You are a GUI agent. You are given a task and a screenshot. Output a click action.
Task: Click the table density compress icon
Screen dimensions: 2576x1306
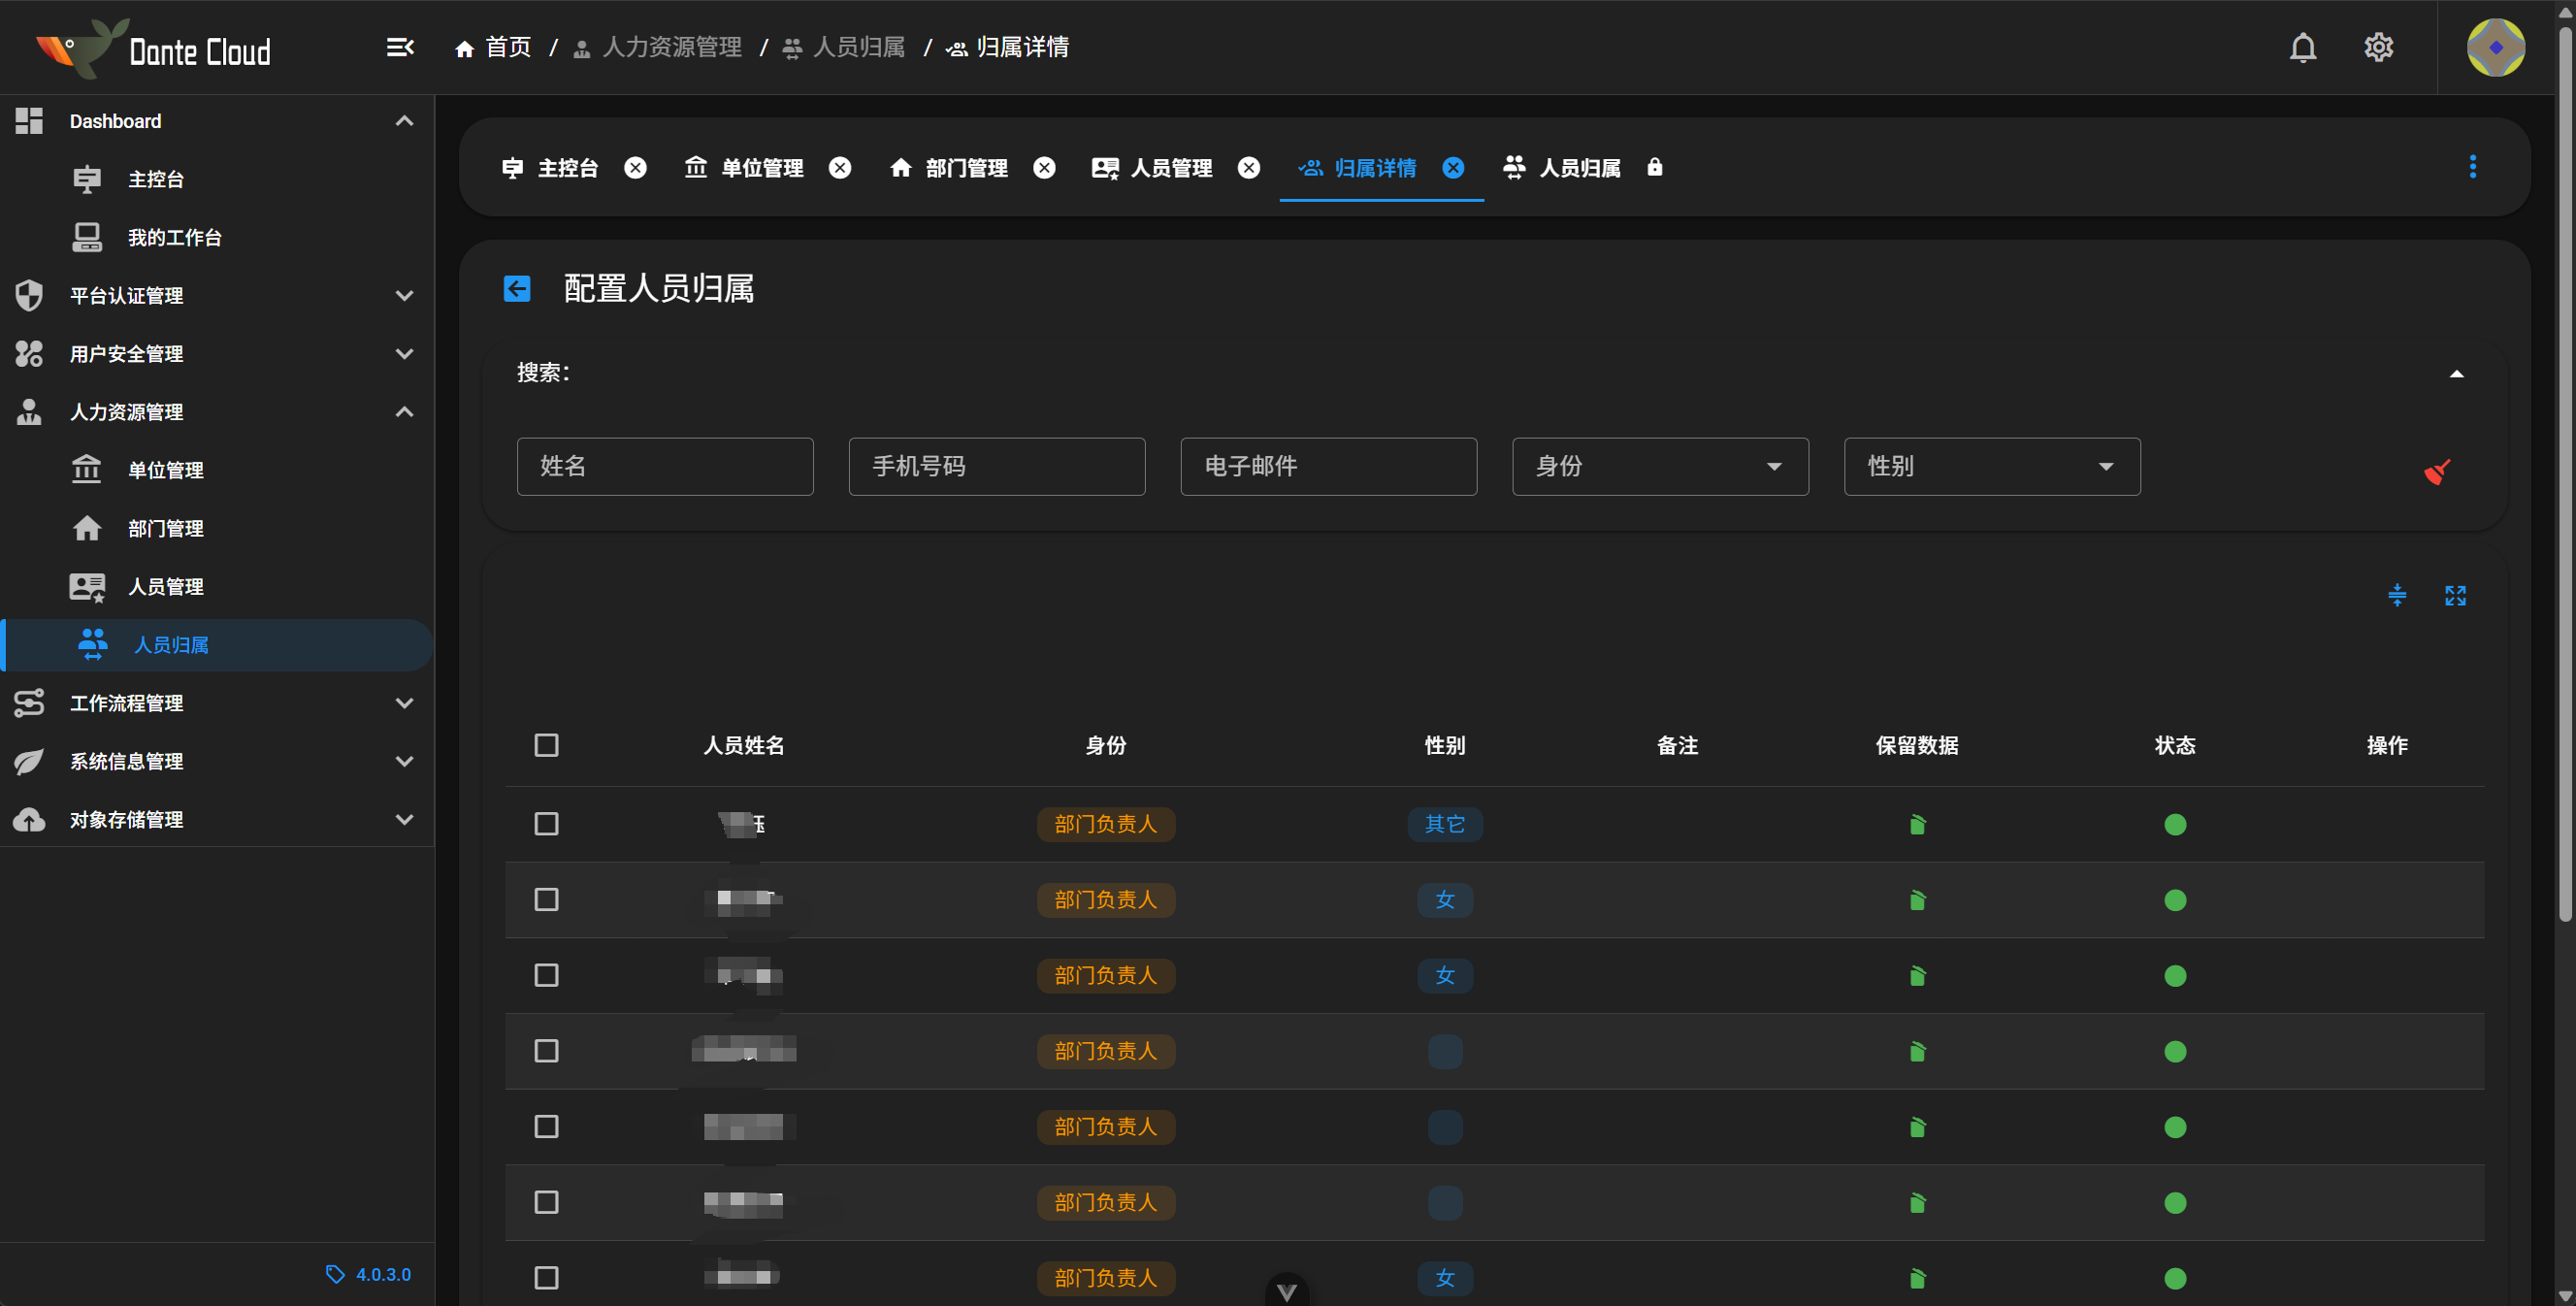2397,596
